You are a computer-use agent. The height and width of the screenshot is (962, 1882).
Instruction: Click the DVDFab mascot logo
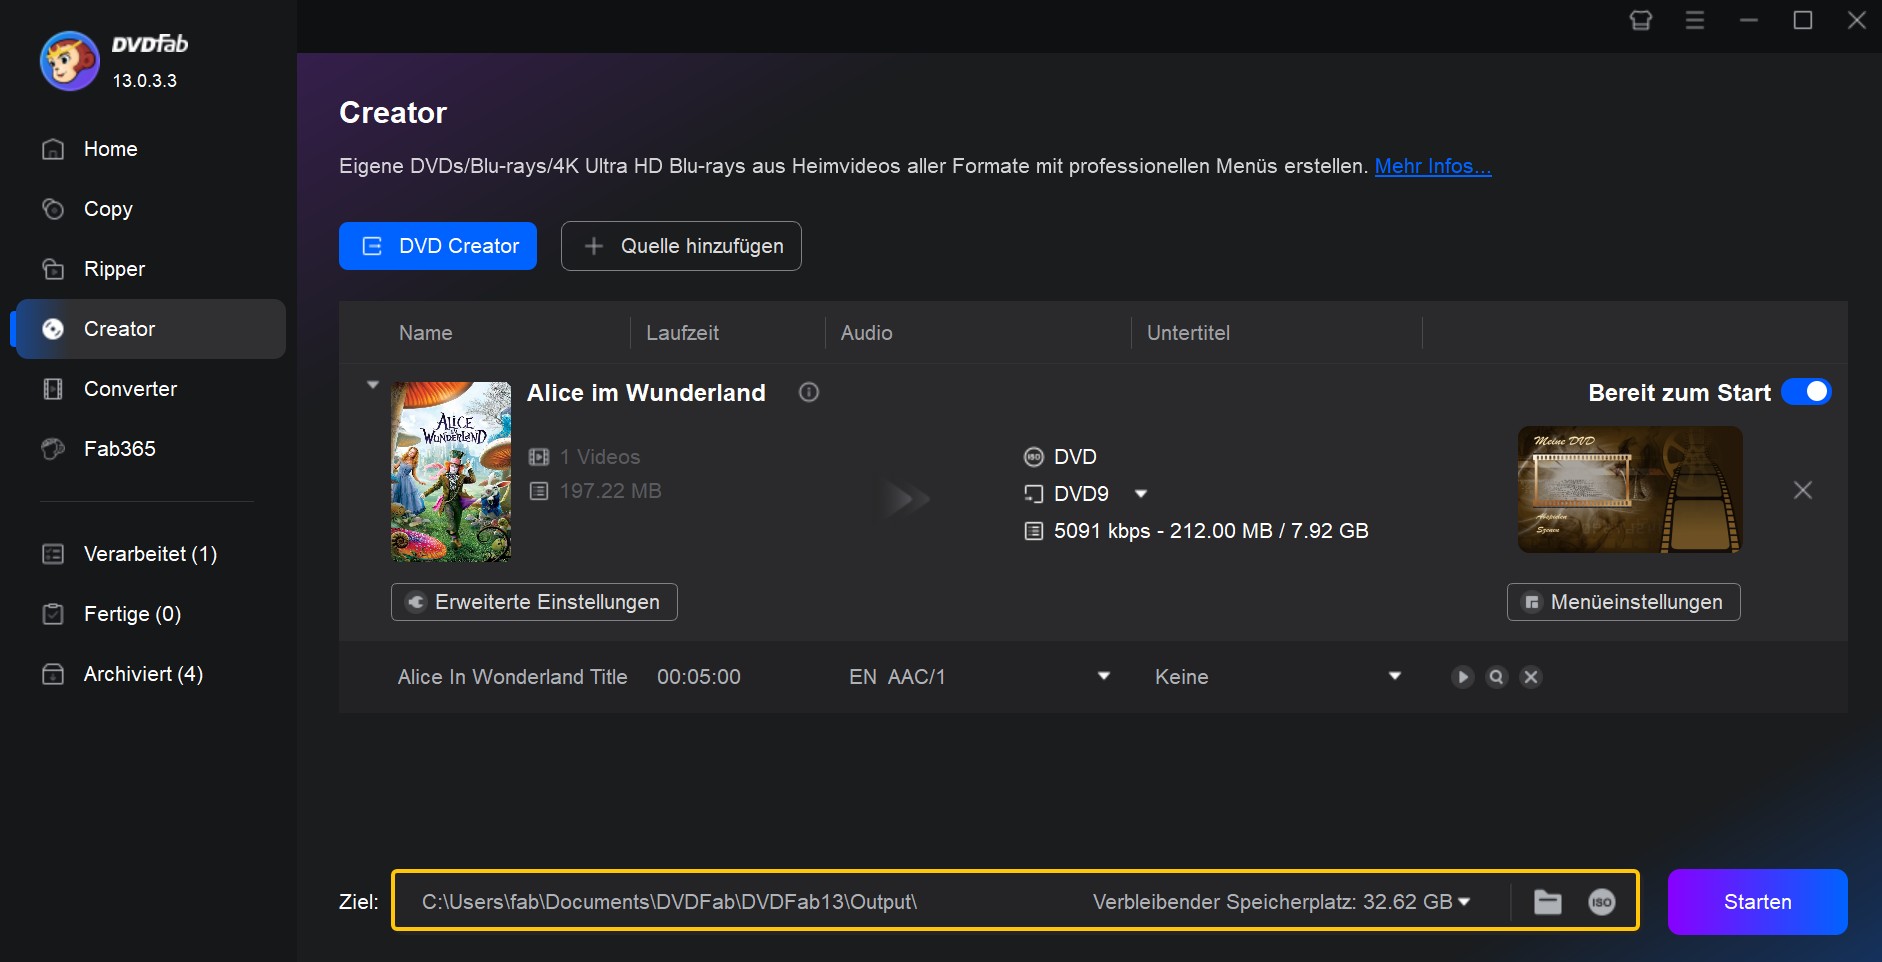(69, 61)
